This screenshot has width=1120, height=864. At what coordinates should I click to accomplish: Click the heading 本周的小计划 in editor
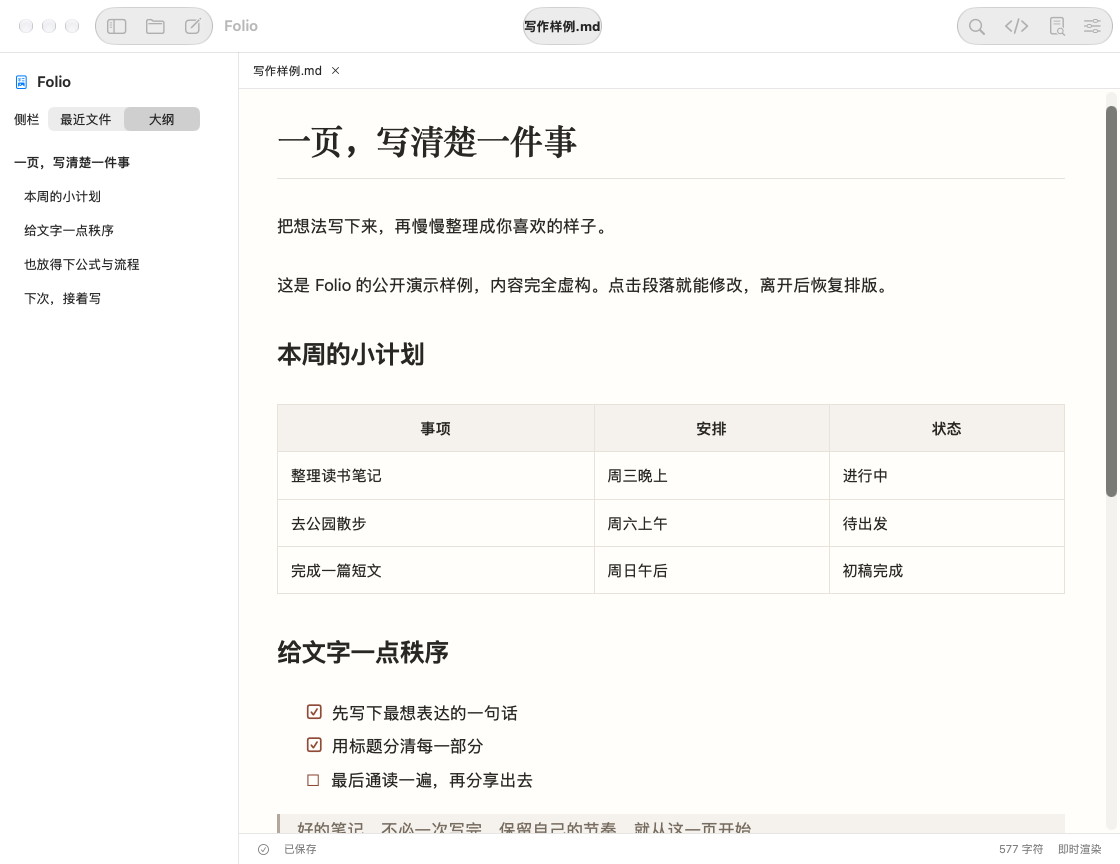(x=351, y=354)
